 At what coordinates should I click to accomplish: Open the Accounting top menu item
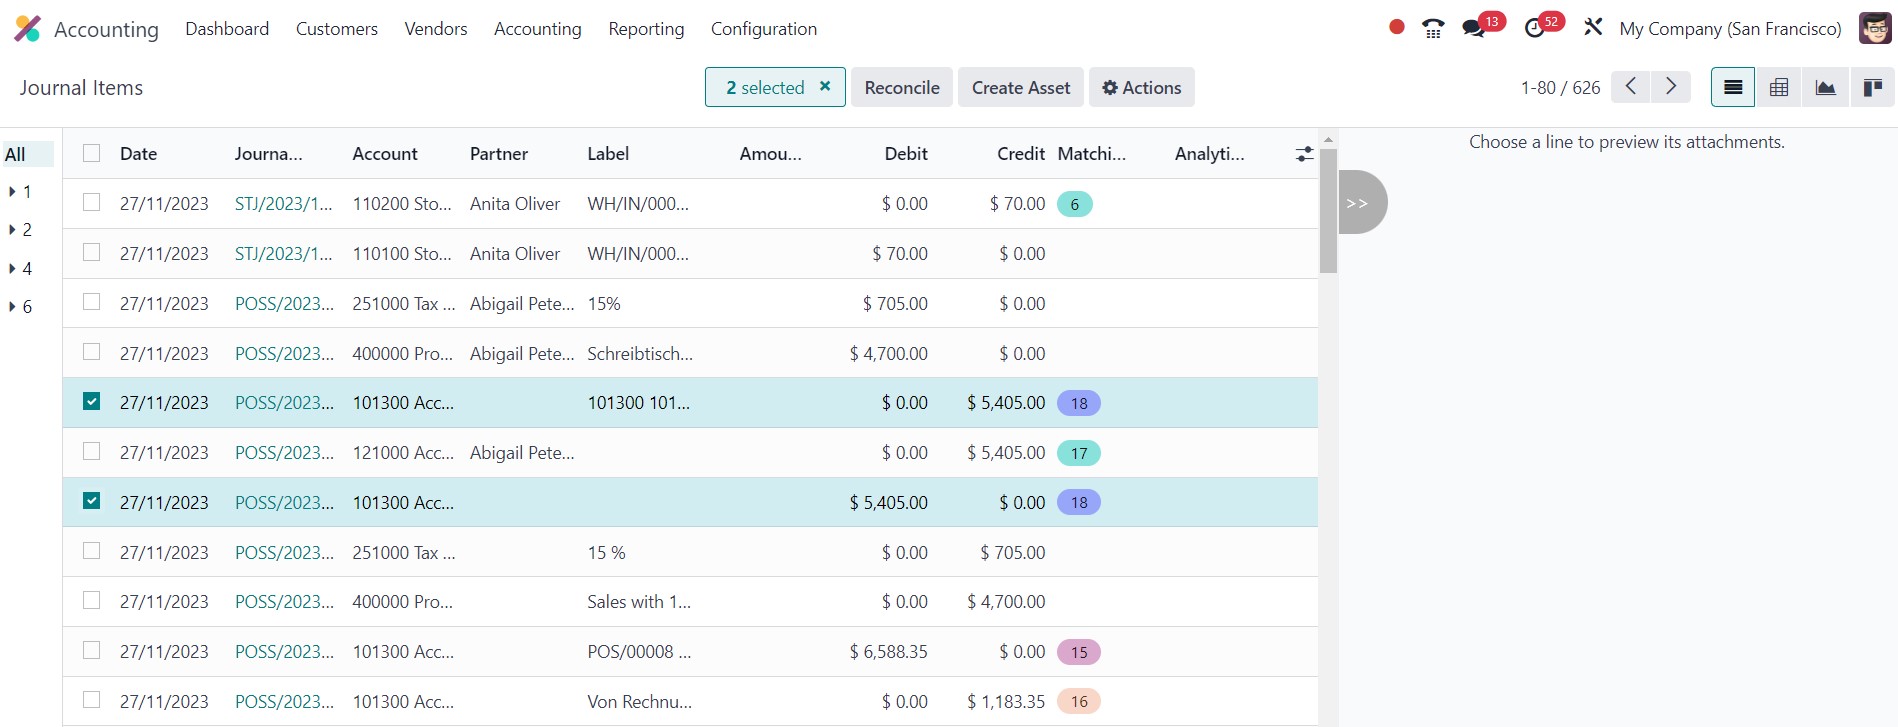click(x=538, y=29)
